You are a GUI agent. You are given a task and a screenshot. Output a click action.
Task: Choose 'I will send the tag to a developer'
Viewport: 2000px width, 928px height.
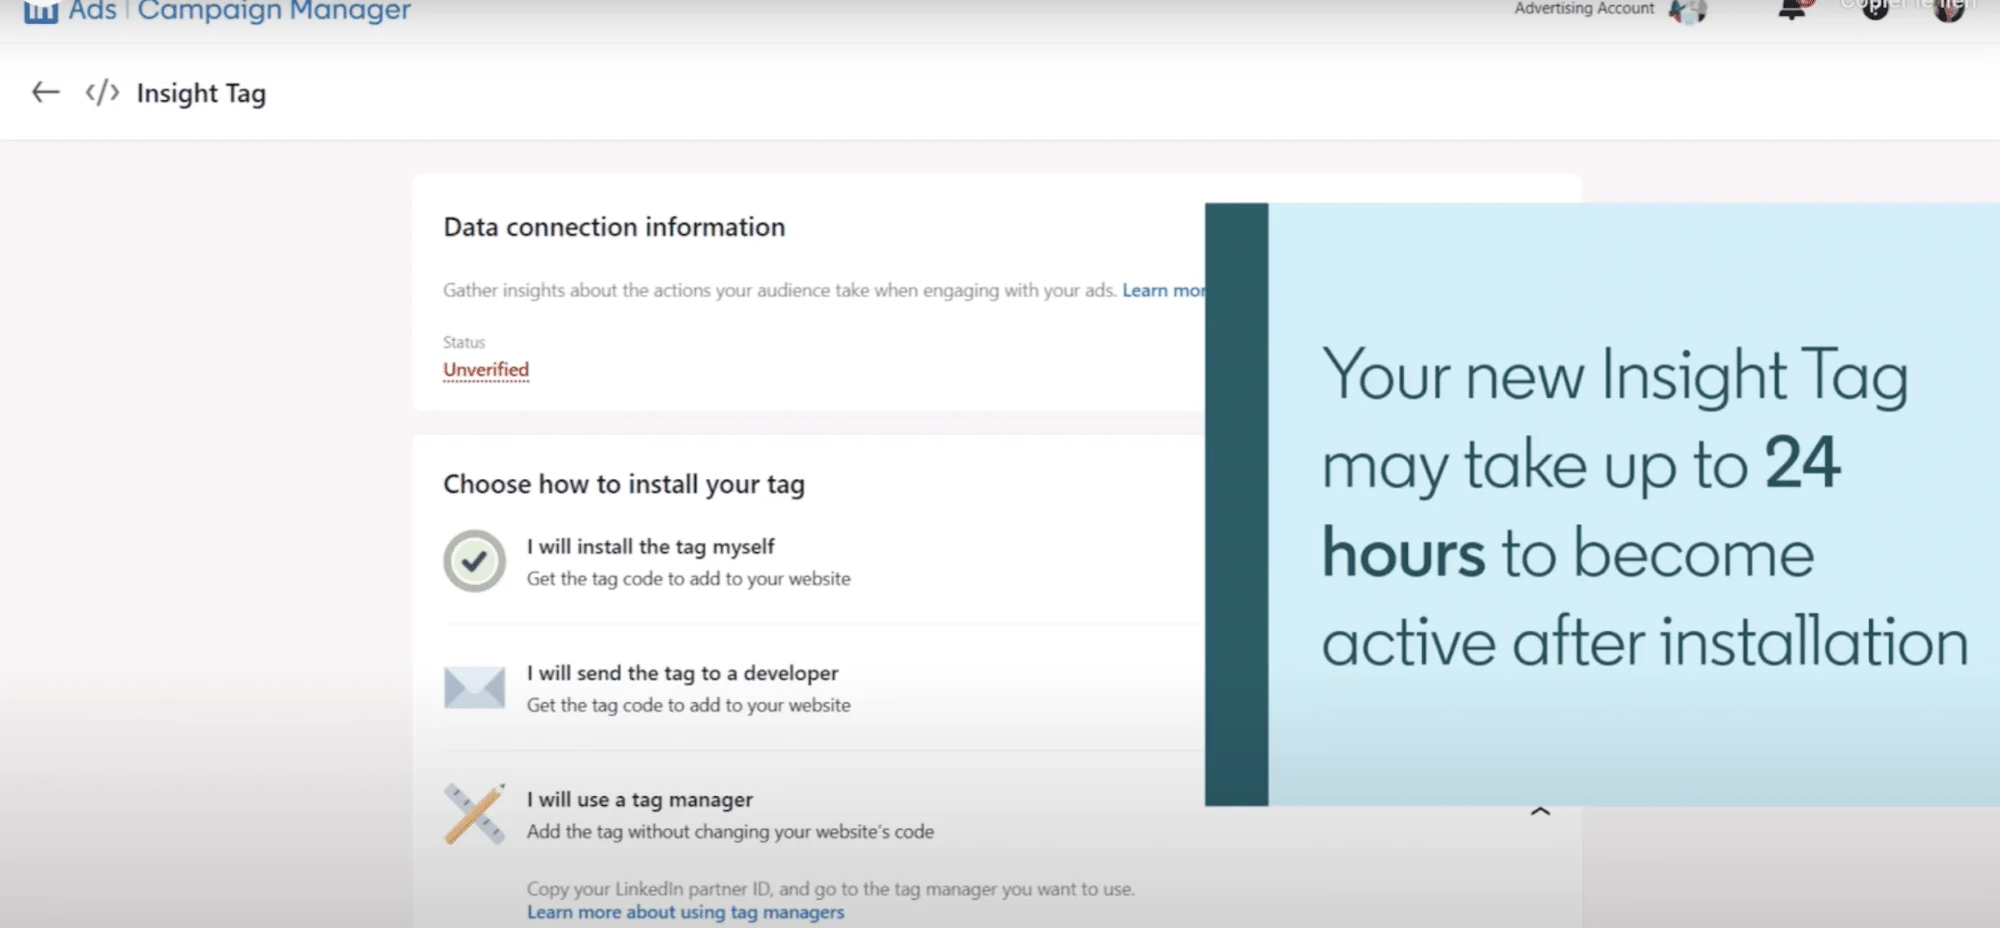[682, 673]
